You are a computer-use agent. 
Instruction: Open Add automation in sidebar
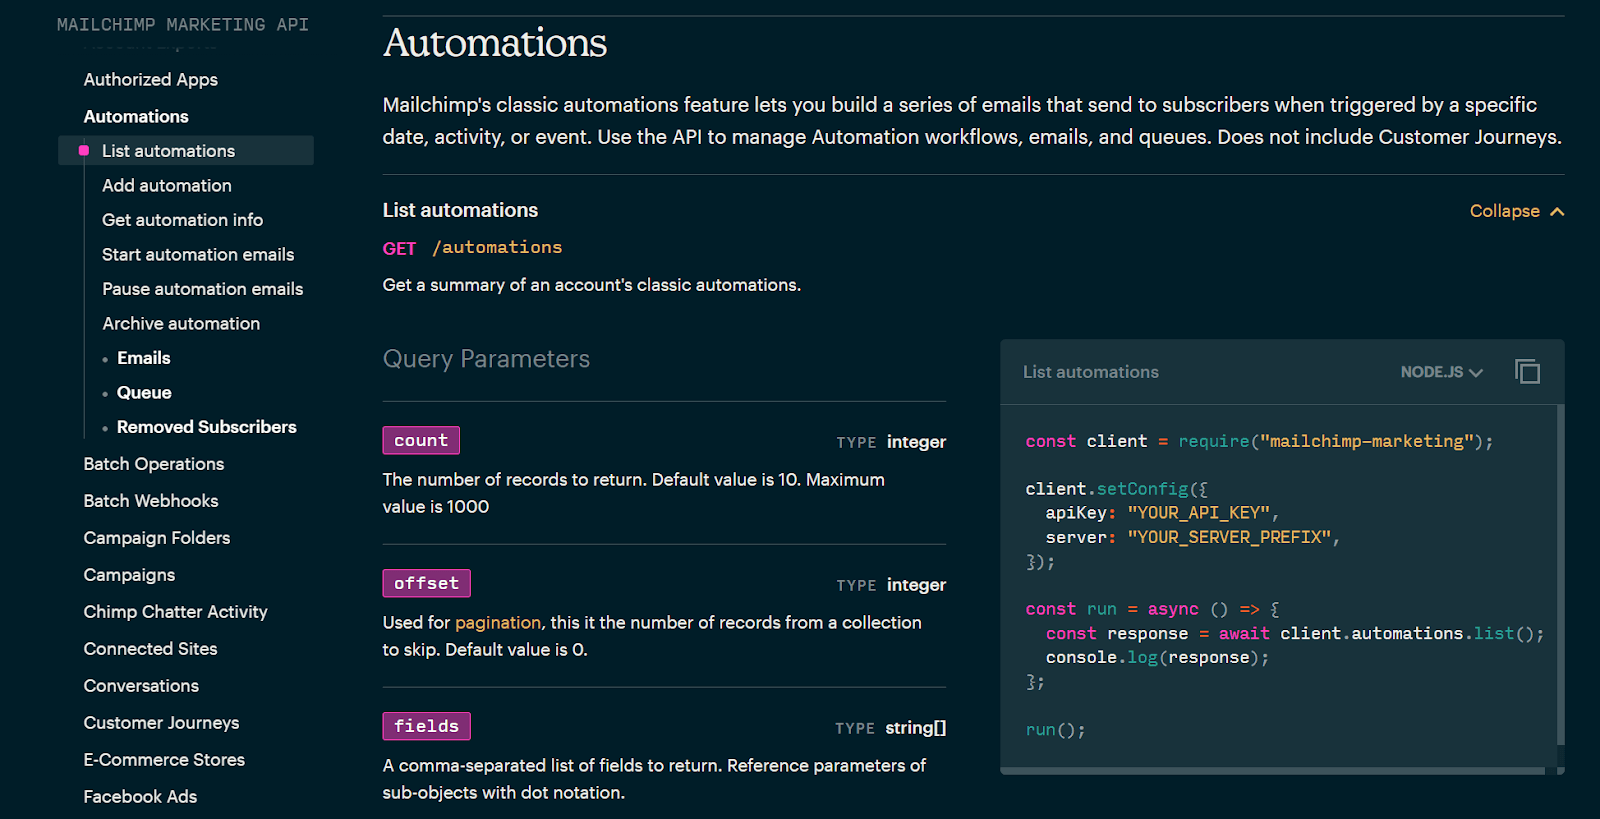(166, 185)
